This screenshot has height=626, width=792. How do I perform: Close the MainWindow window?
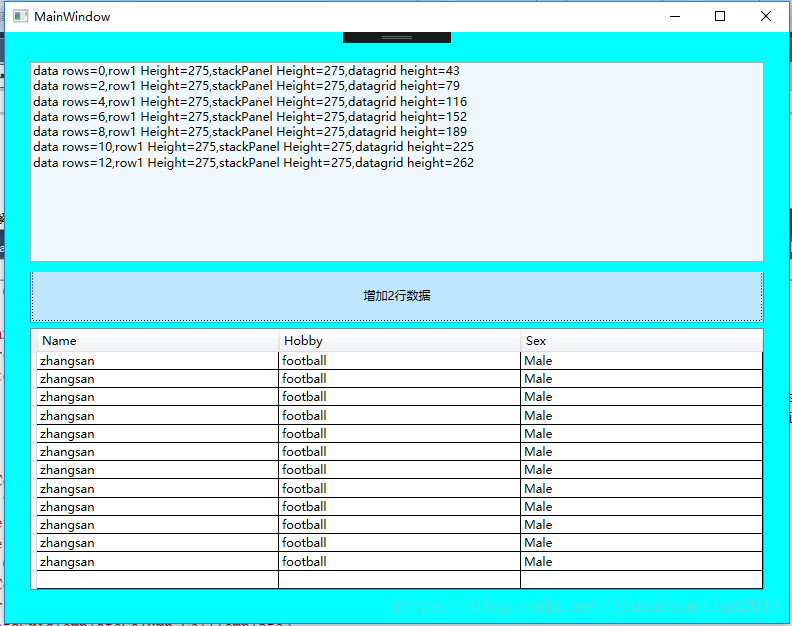[766, 16]
